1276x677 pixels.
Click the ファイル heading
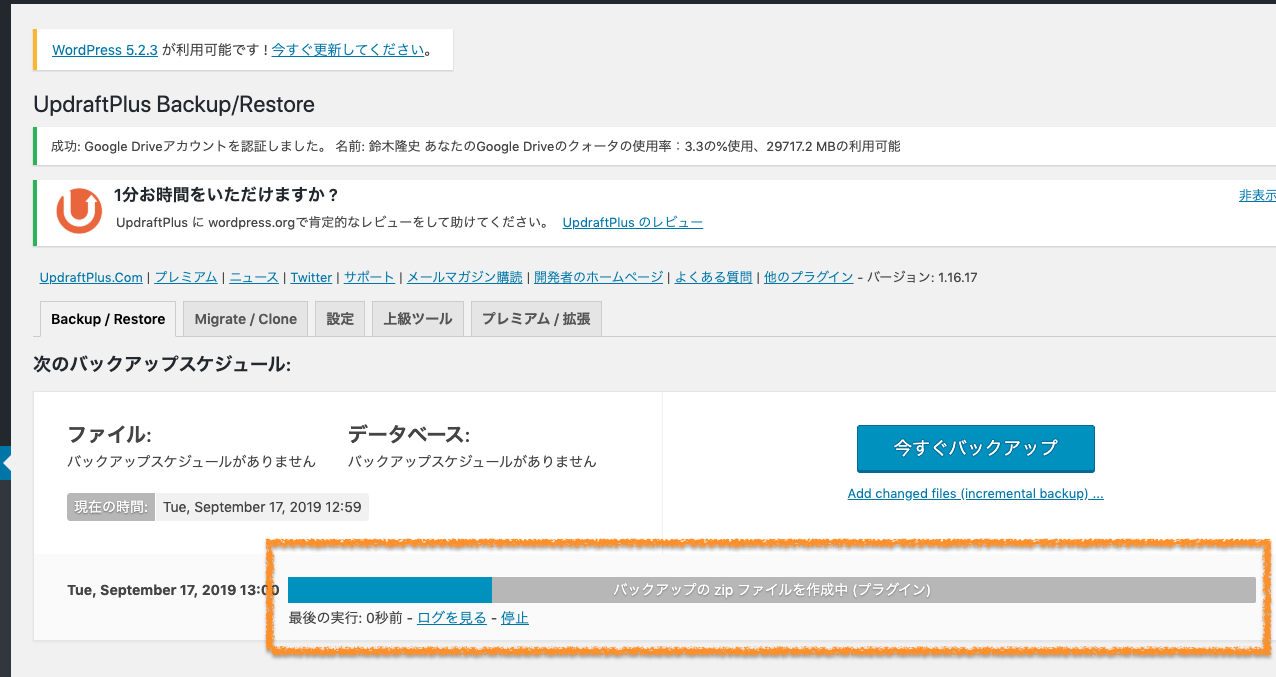tap(109, 435)
